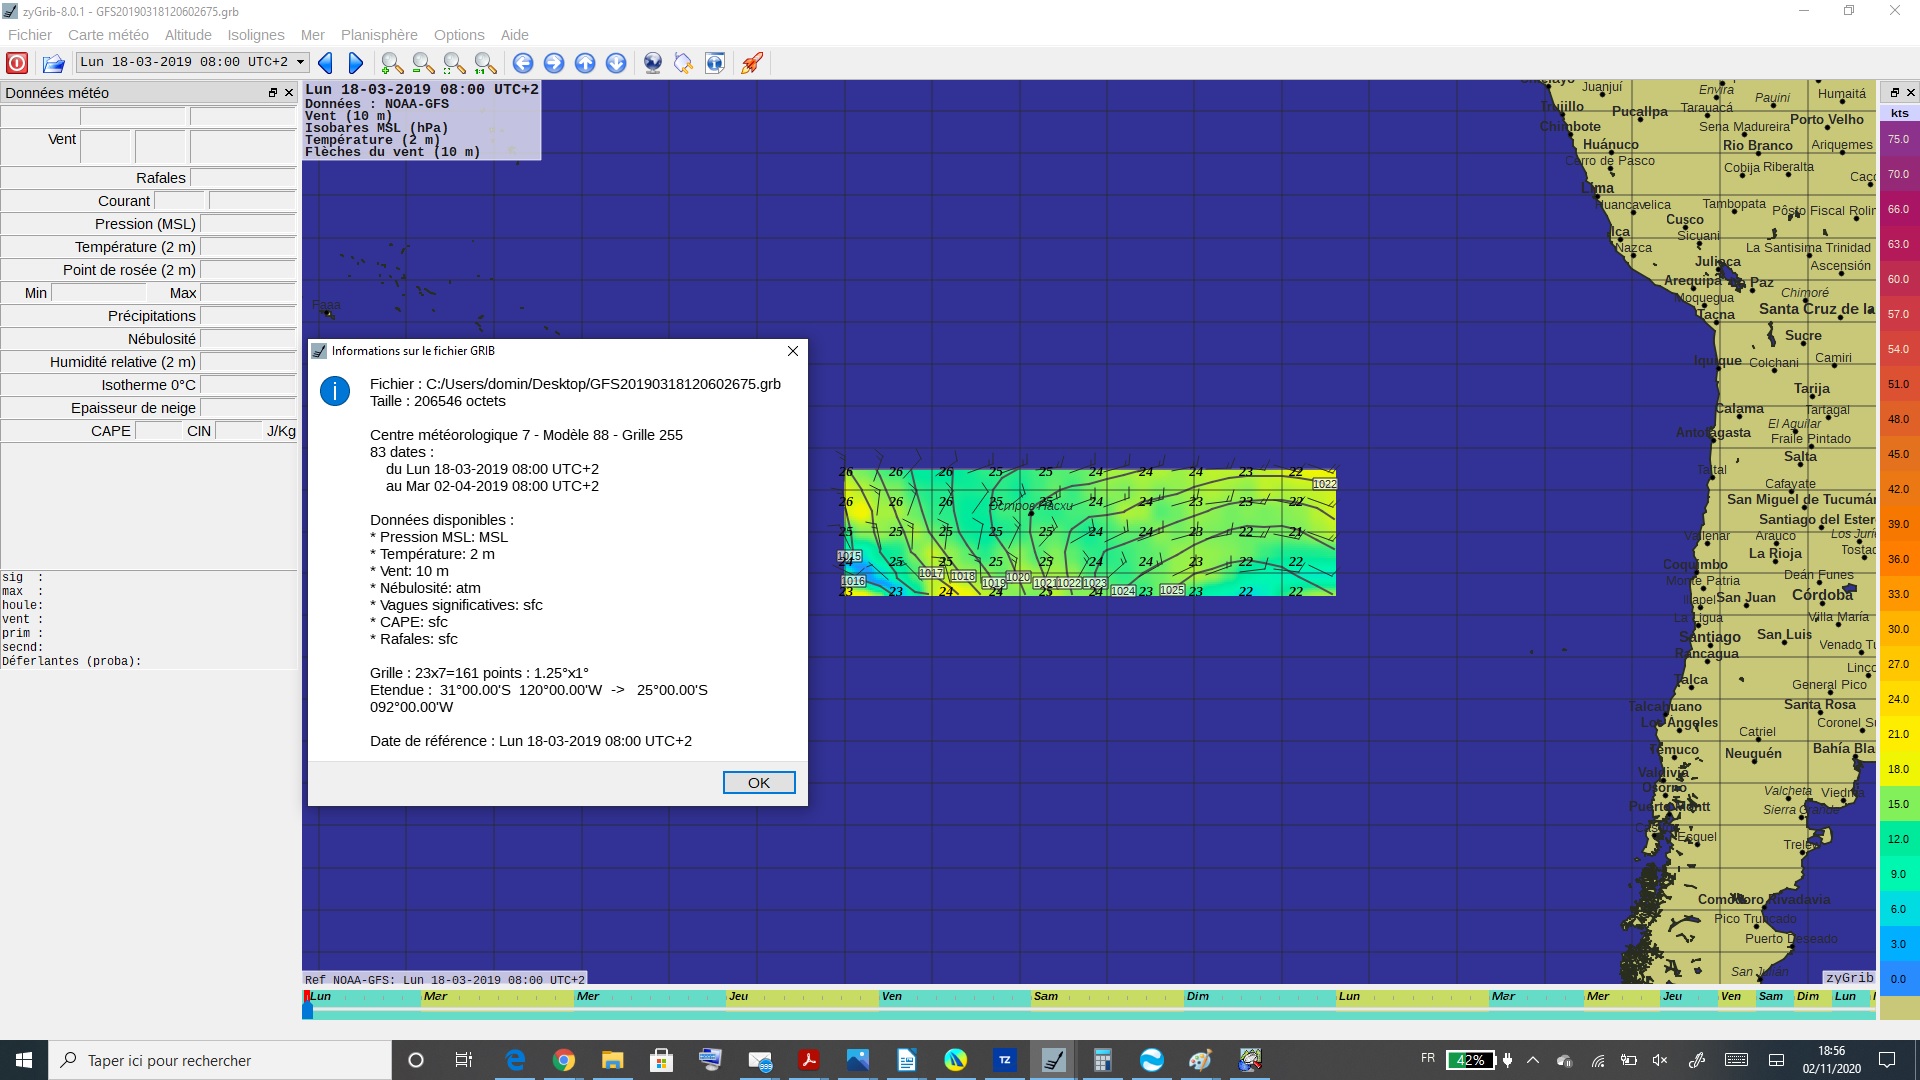Go to previous forecast date arrow
The image size is (1920, 1080).
(325, 63)
